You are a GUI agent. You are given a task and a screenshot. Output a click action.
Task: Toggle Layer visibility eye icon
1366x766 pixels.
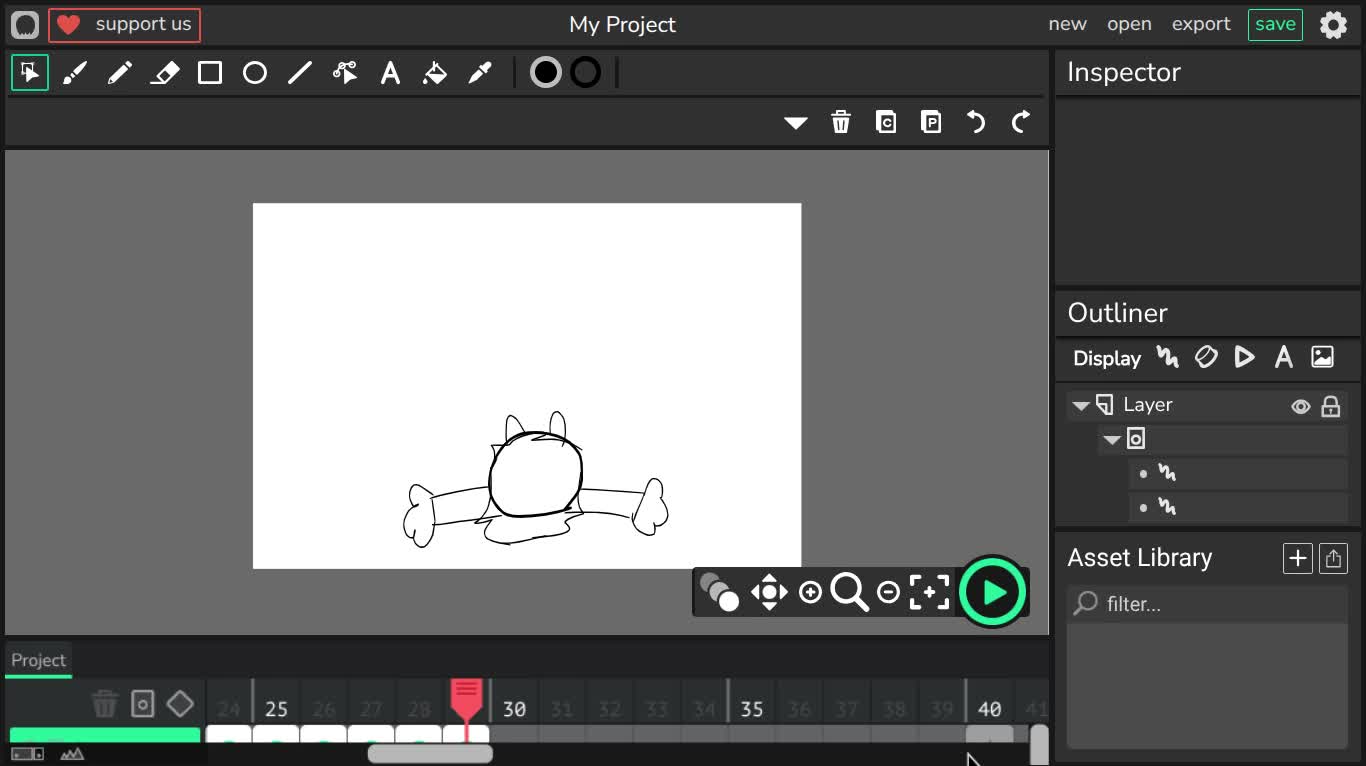[1300, 406]
